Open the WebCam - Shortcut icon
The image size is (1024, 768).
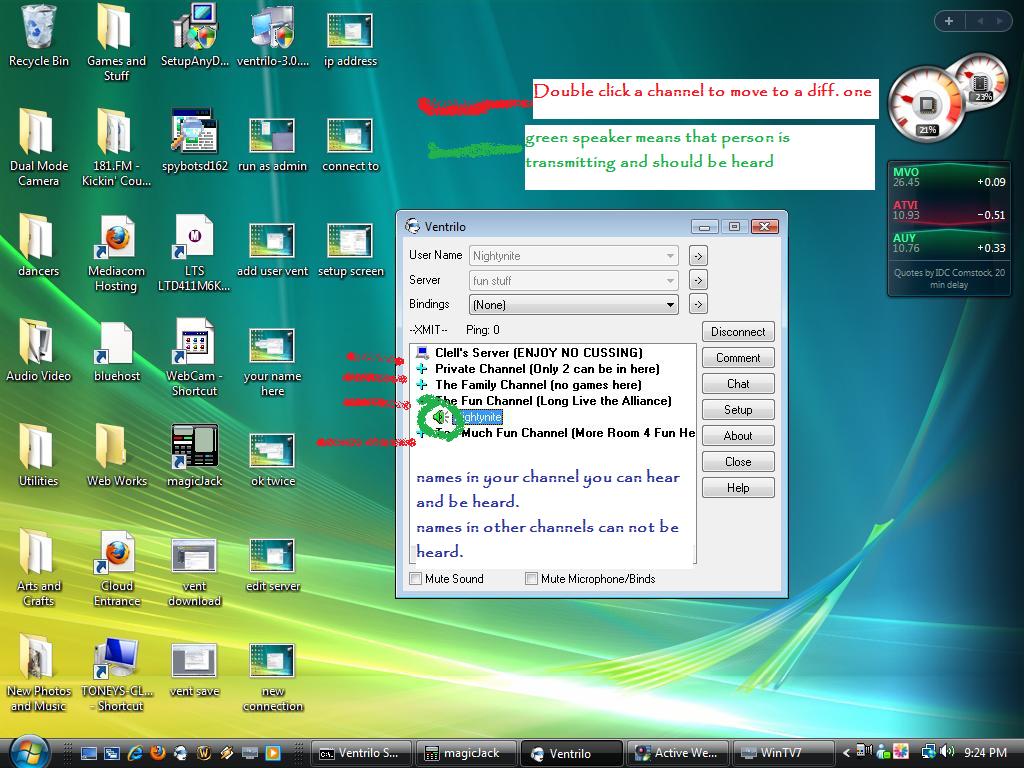195,357
